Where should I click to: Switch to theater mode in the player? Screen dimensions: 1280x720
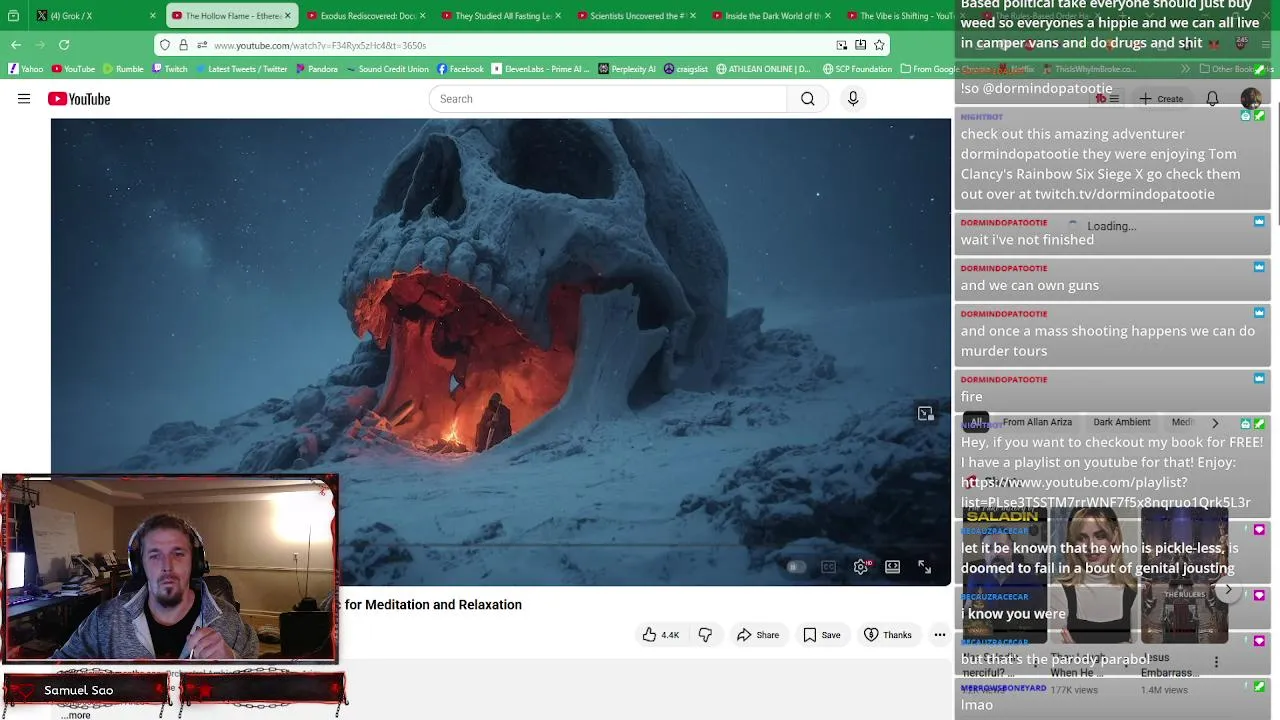[893, 567]
